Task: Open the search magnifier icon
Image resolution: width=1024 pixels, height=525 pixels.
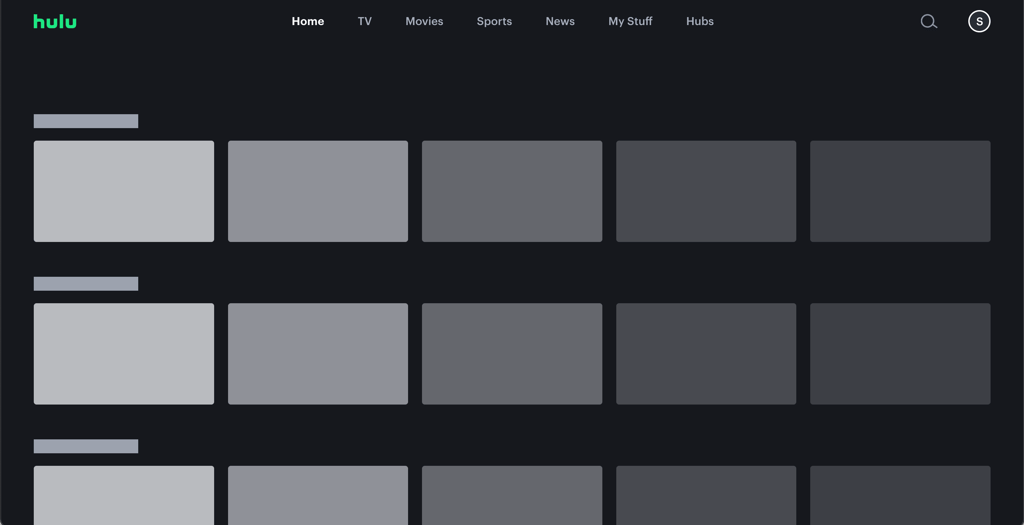Action: (x=929, y=22)
